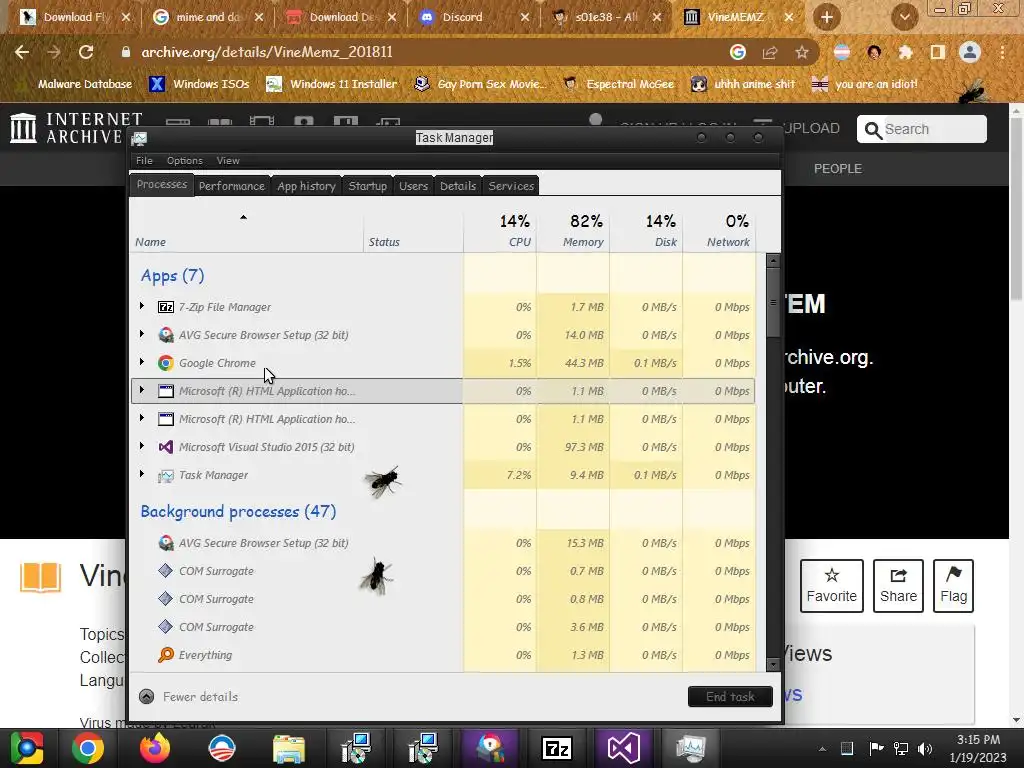The width and height of the screenshot is (1024, 768).
Task: Open the Windows 11 Installer bookmark
Action: point(332,84)
